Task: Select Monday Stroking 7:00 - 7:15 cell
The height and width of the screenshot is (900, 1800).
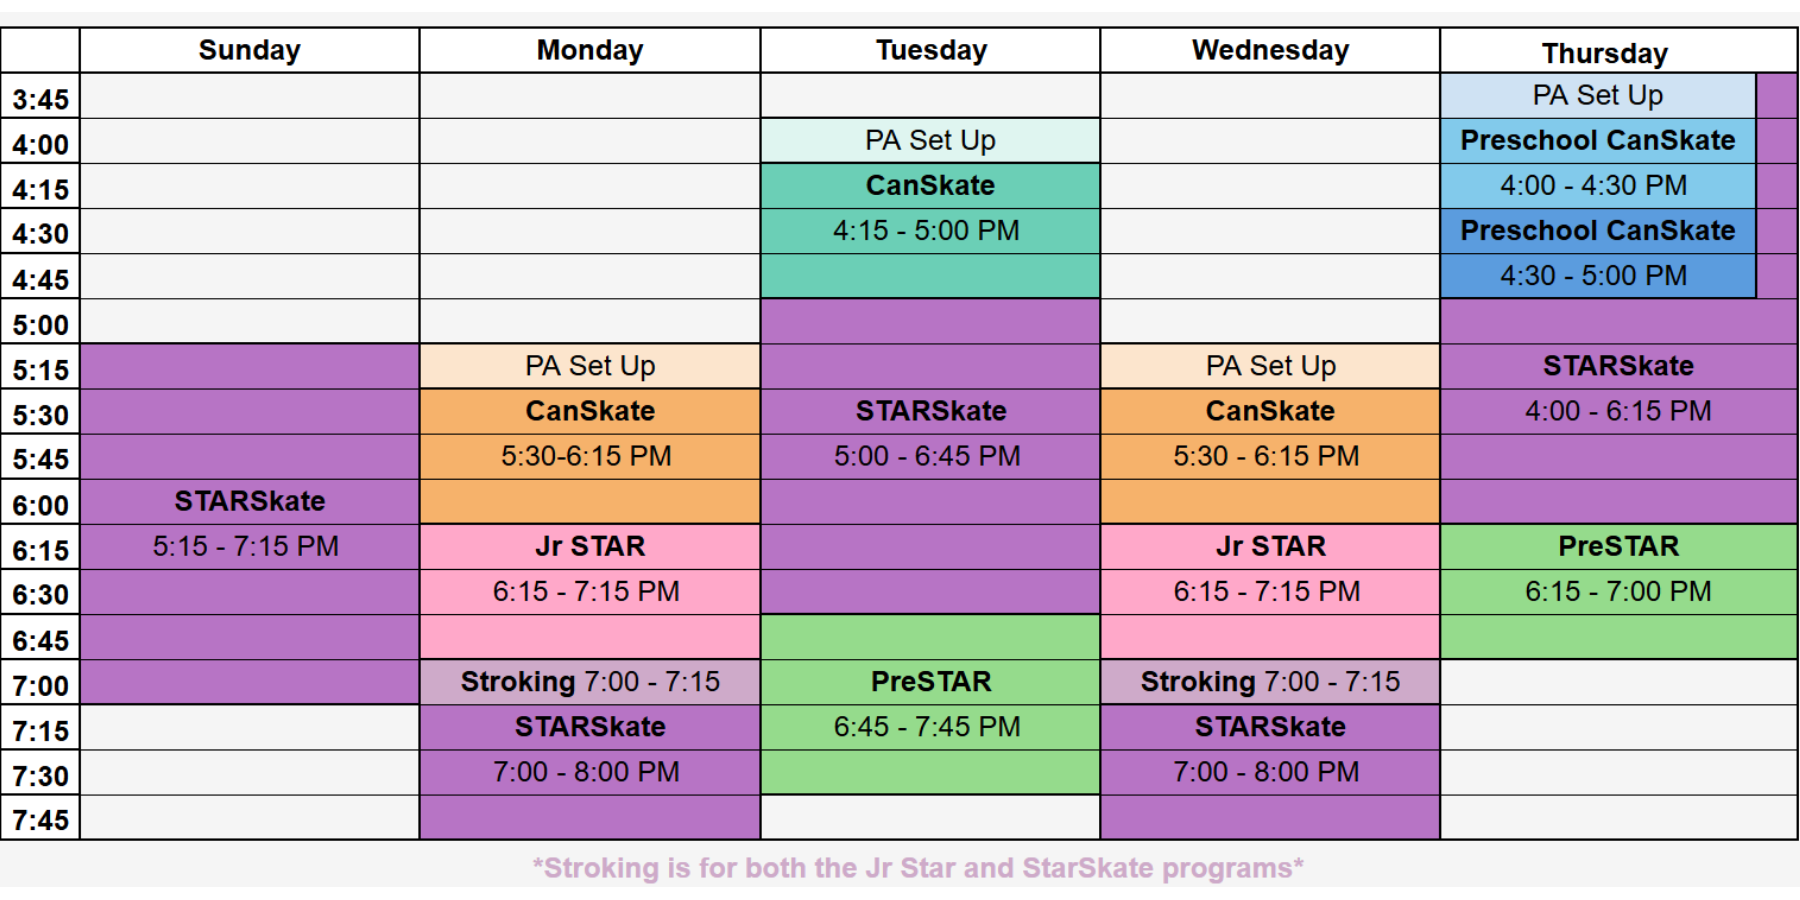Action: 590,682
